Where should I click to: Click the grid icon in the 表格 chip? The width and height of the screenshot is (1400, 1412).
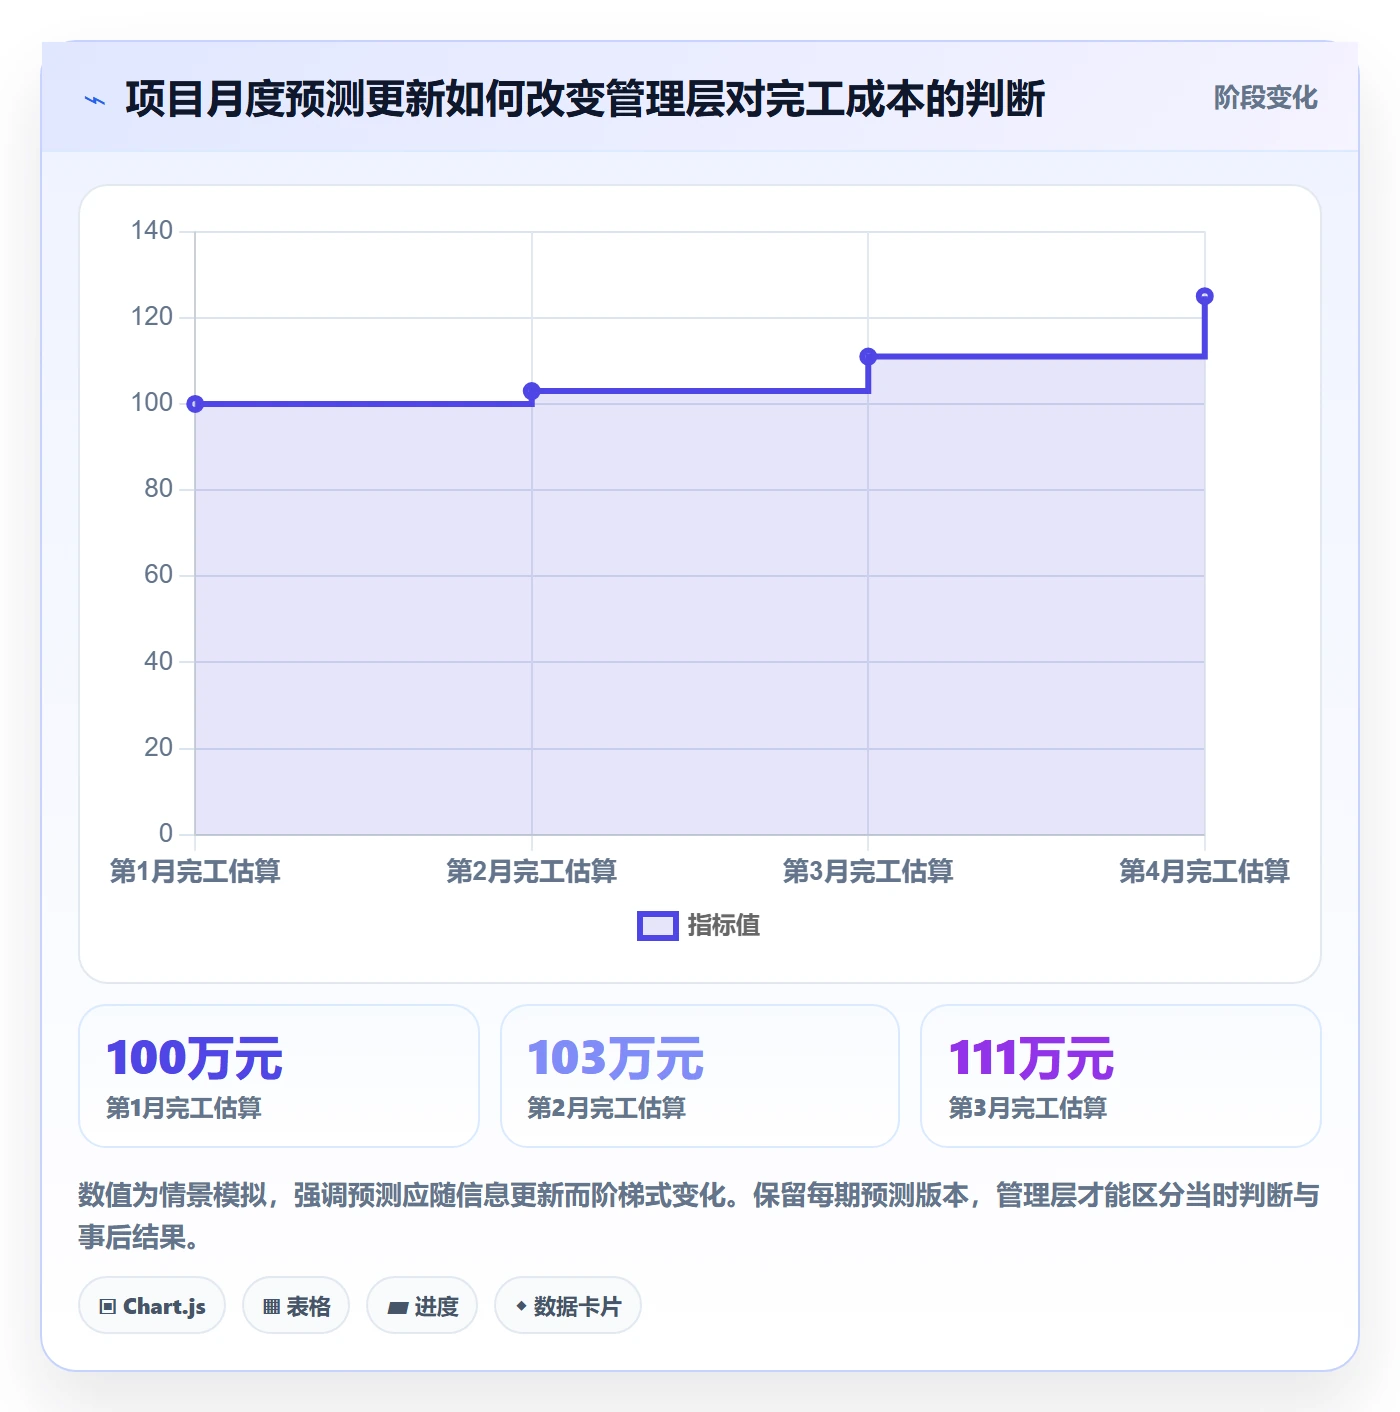tap(271, 1307)
